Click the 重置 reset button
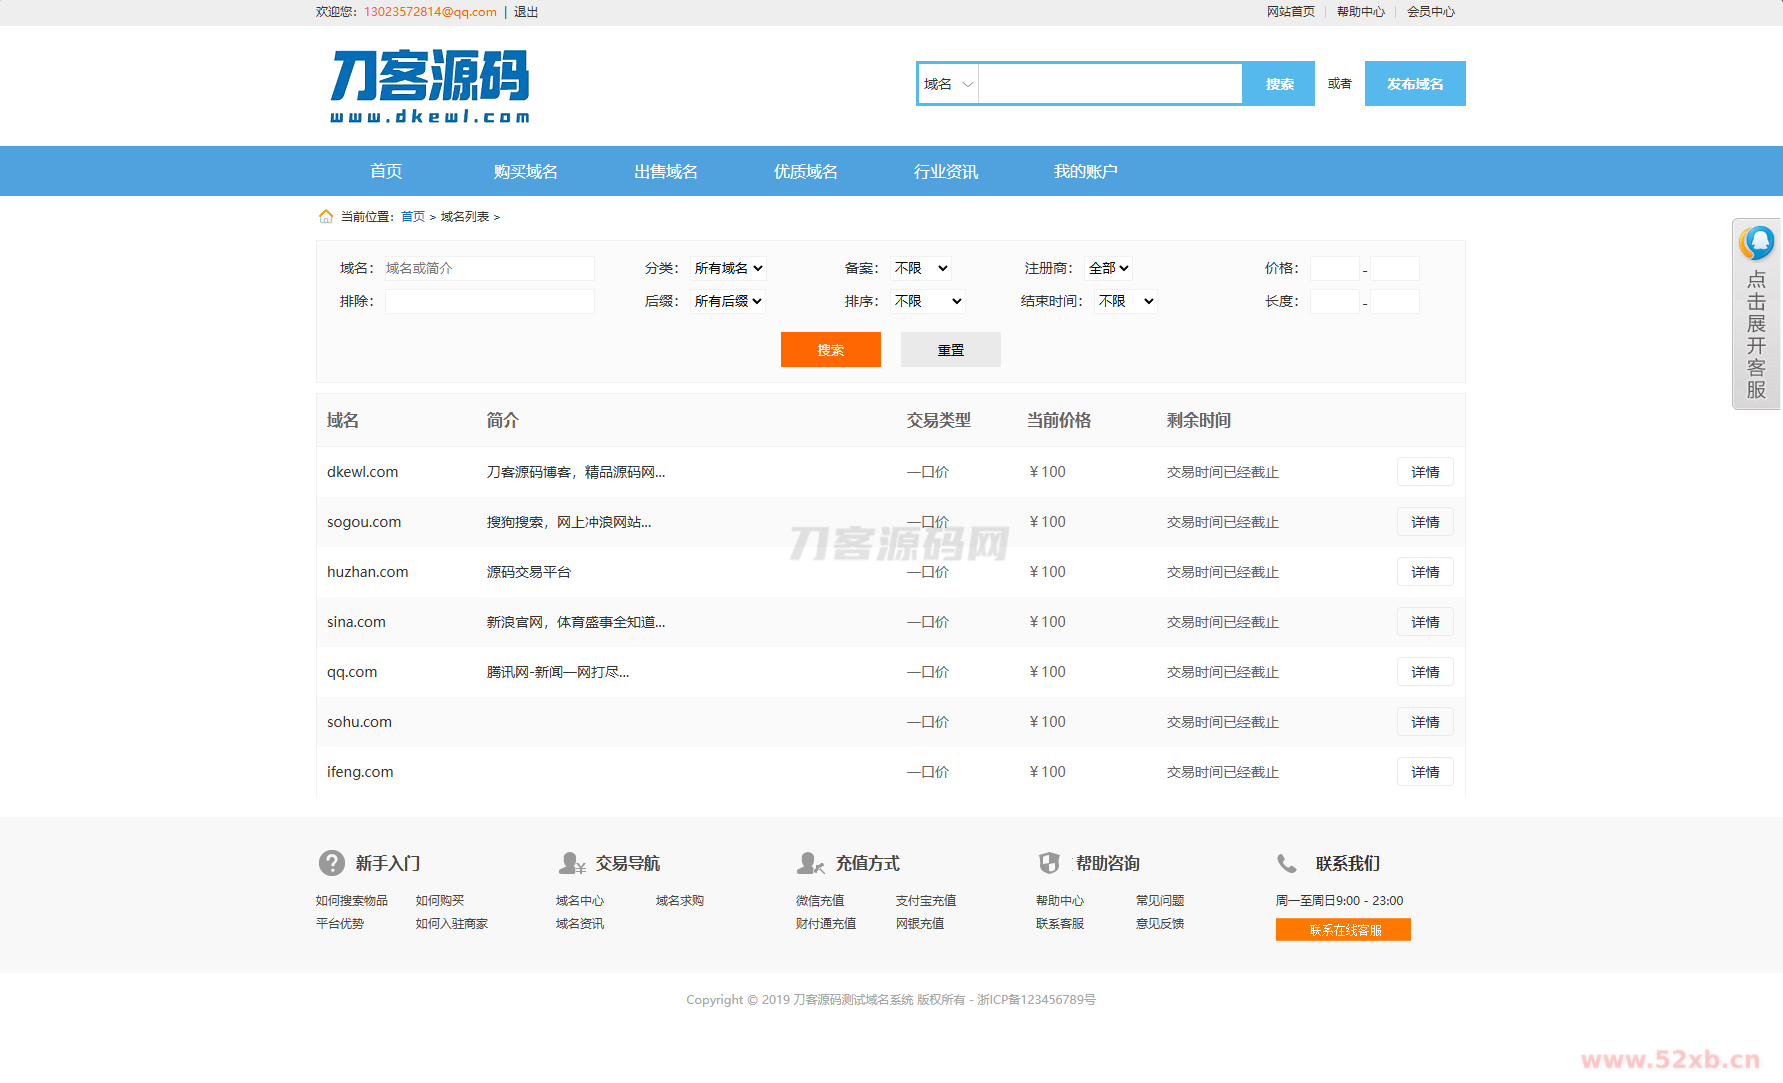Image resolution: width=1783 pixels, height=1083 pixels. pos(950,350)
